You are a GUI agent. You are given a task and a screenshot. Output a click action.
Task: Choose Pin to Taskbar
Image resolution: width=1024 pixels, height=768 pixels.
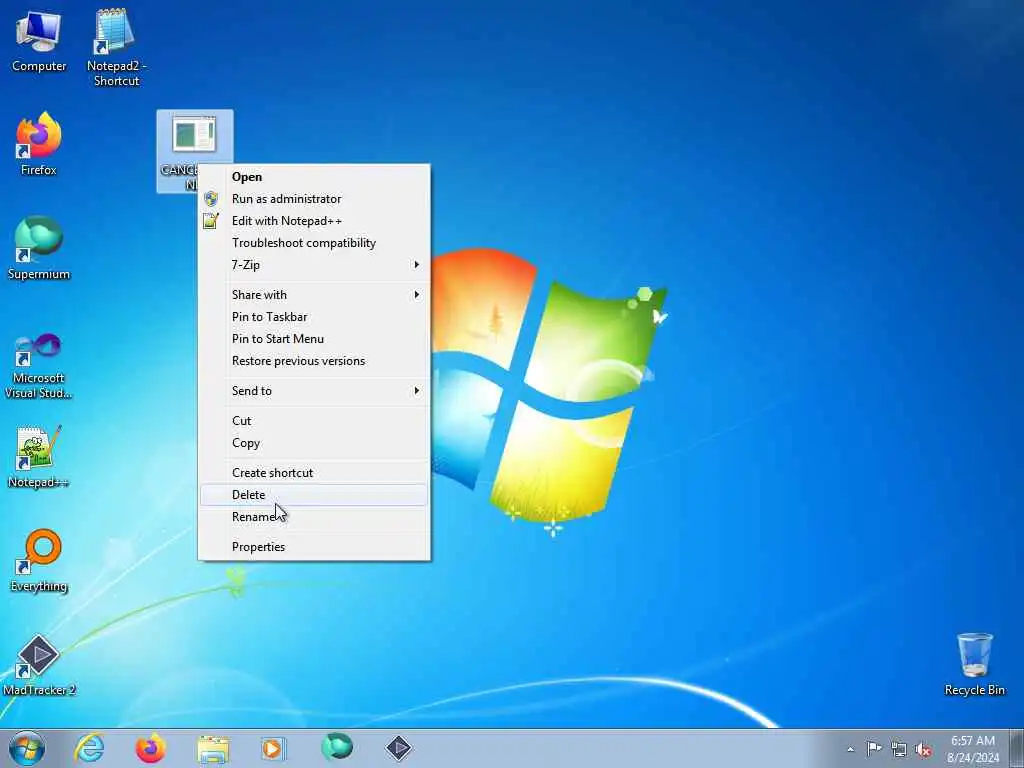[x=313, y=317]
